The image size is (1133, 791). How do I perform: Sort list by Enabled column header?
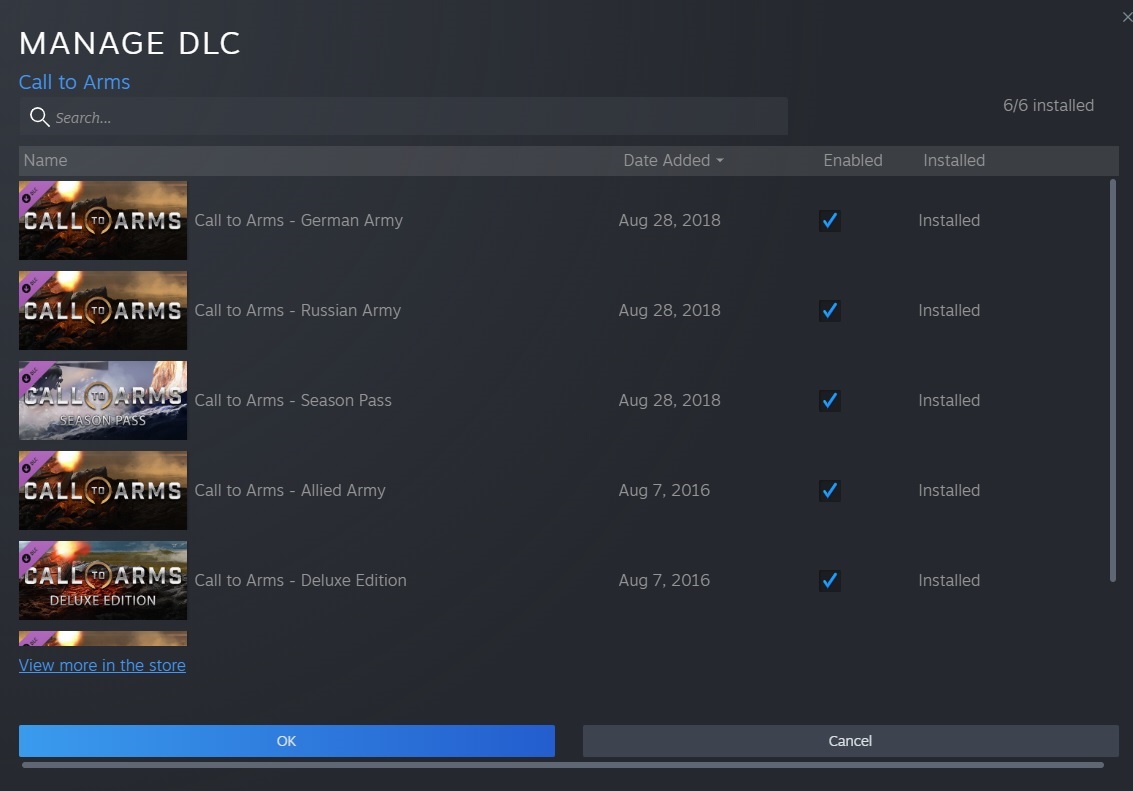click(853, 160)
